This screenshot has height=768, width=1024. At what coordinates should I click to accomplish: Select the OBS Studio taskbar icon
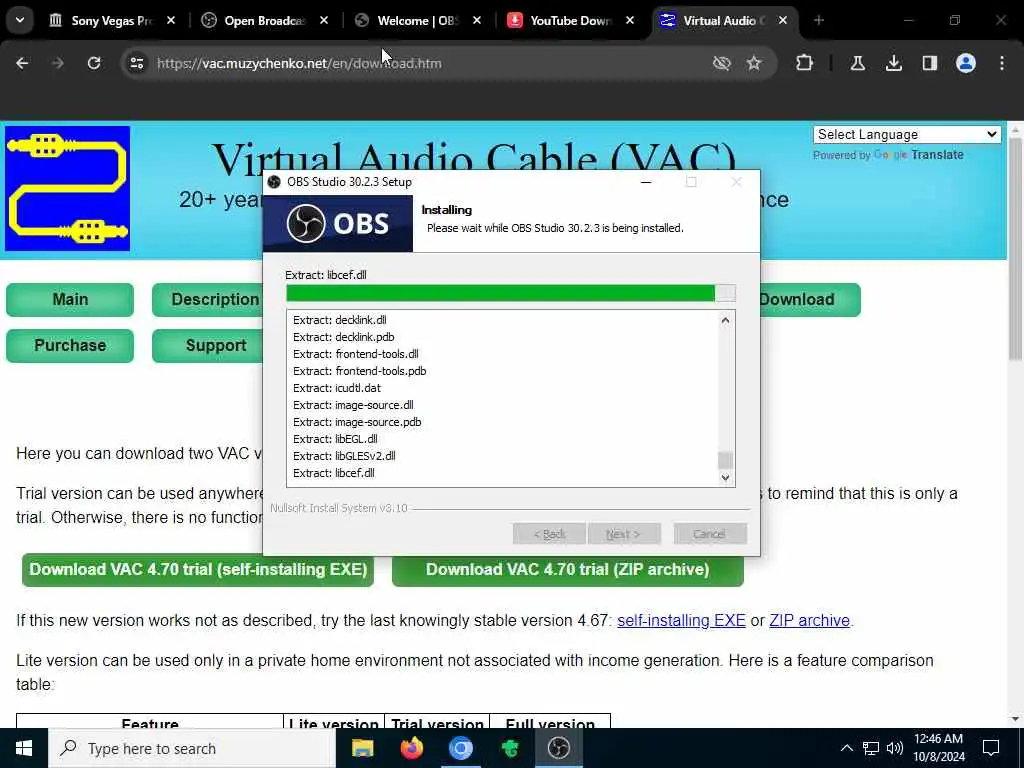(x=559, y=748)
